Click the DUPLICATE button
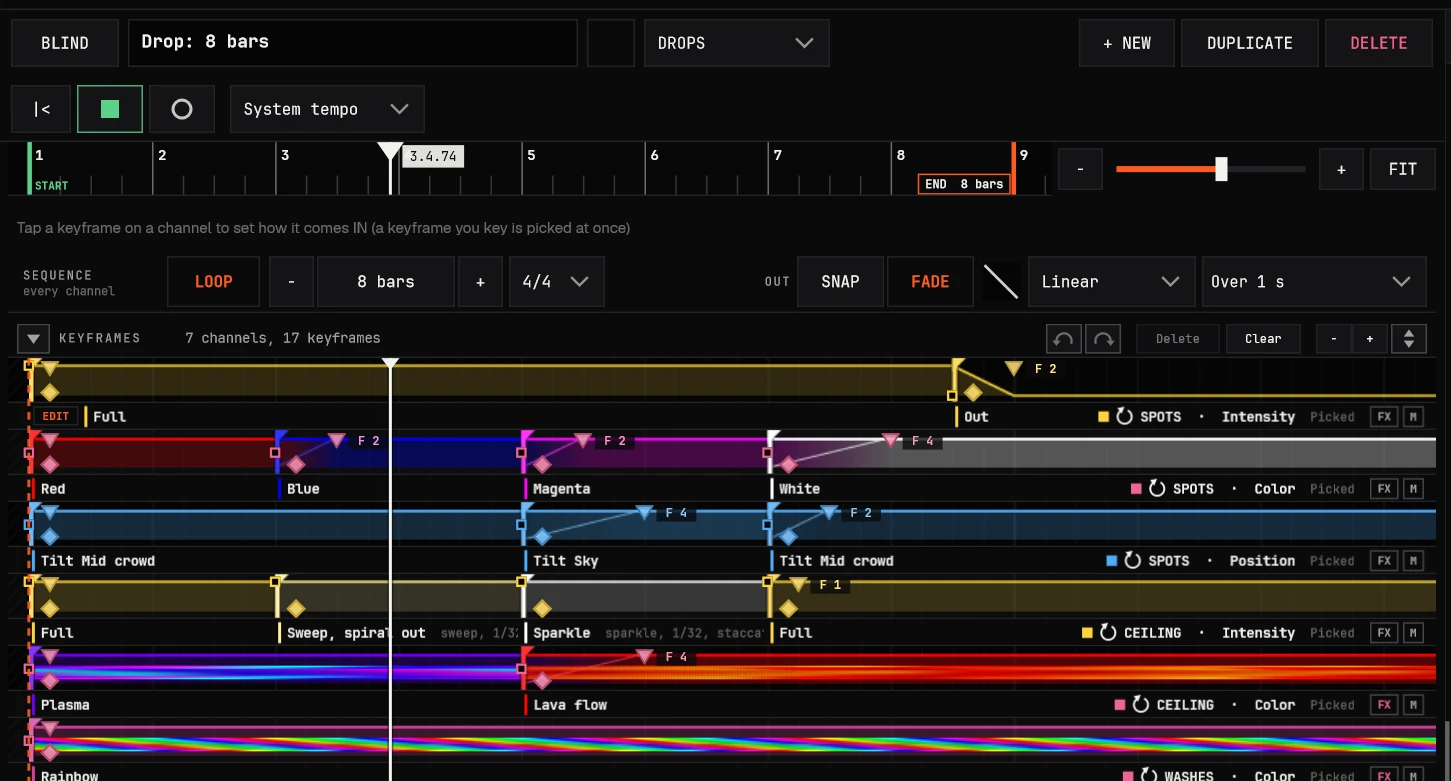1451x781 pixels. click(x=1250, y=43)
